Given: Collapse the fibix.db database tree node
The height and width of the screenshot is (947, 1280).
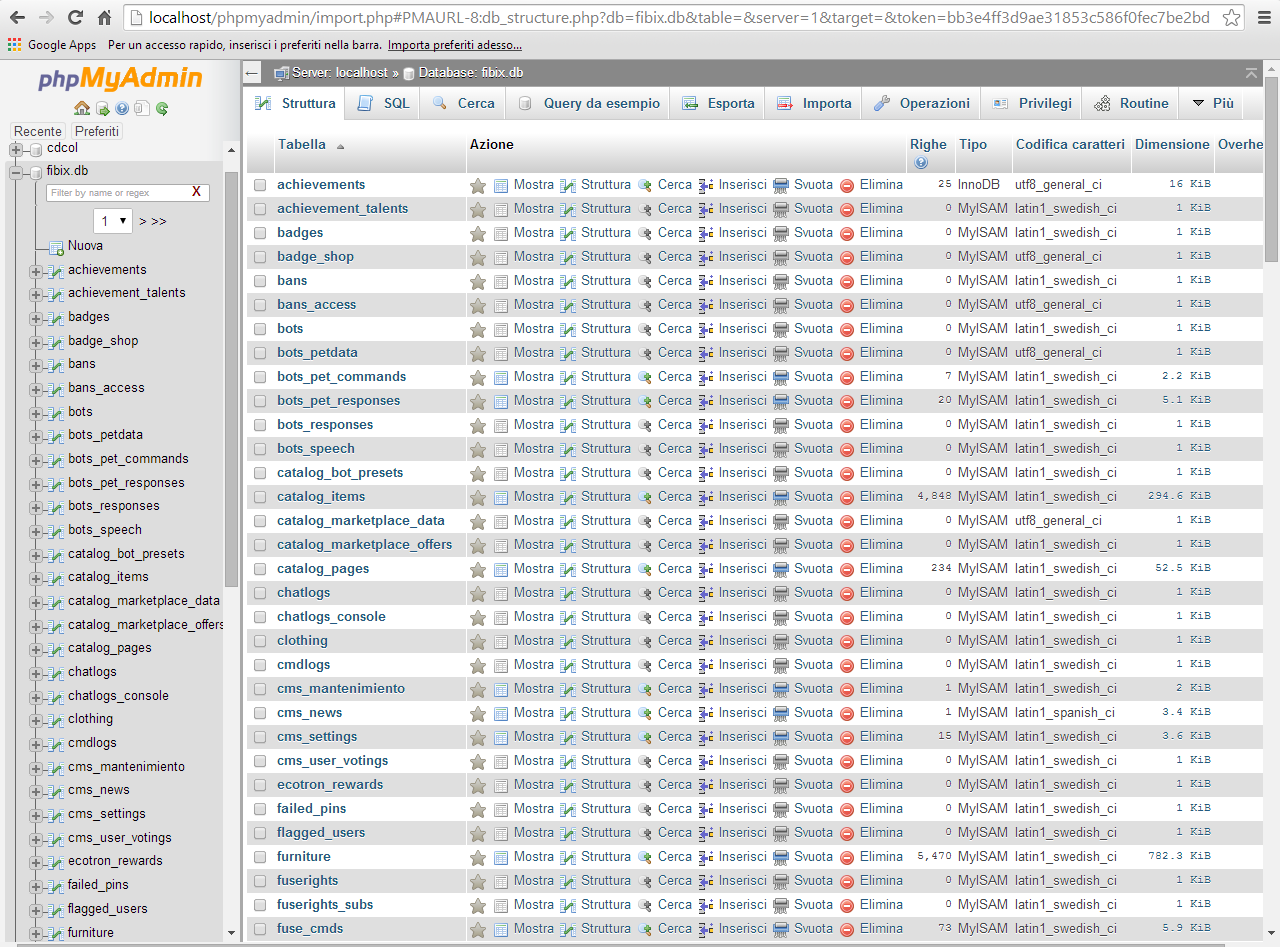Looking at the screenshot, I should tap(16, 172).
